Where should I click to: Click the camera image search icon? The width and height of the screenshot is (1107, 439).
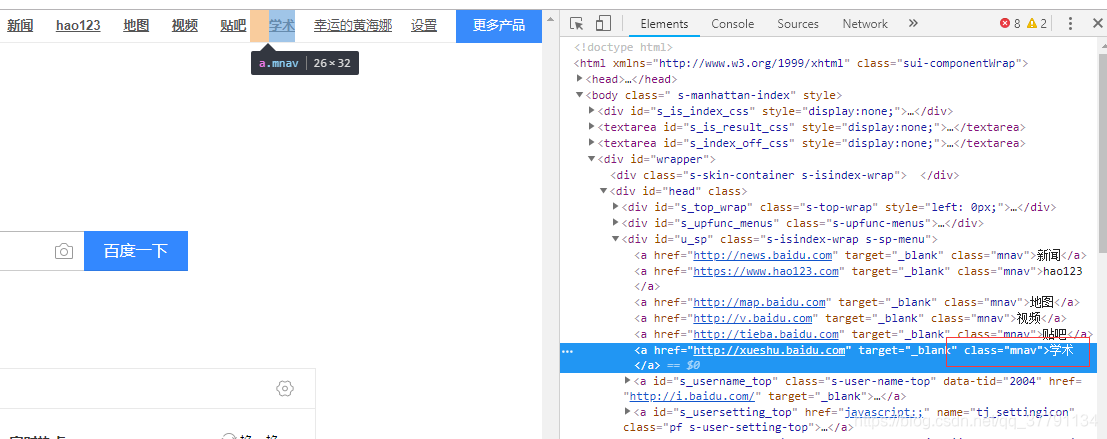coord(64,251)
